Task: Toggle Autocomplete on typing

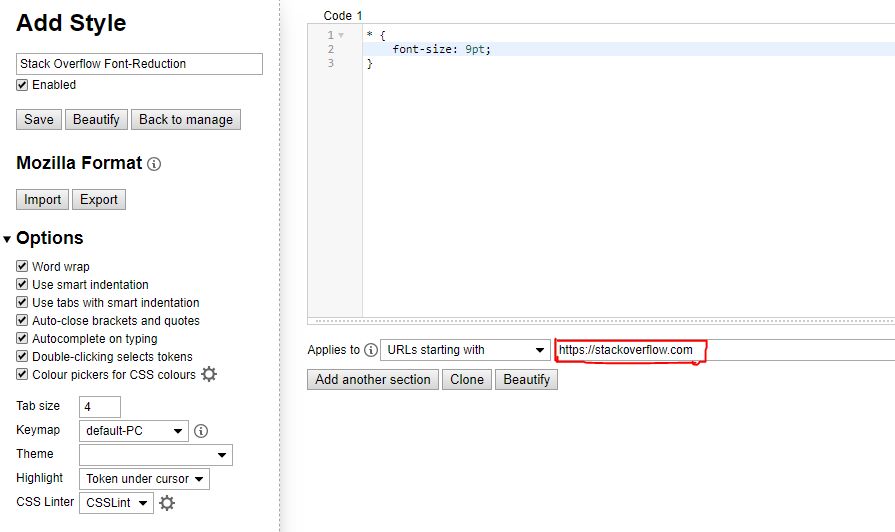Action: tap(22, 338)
